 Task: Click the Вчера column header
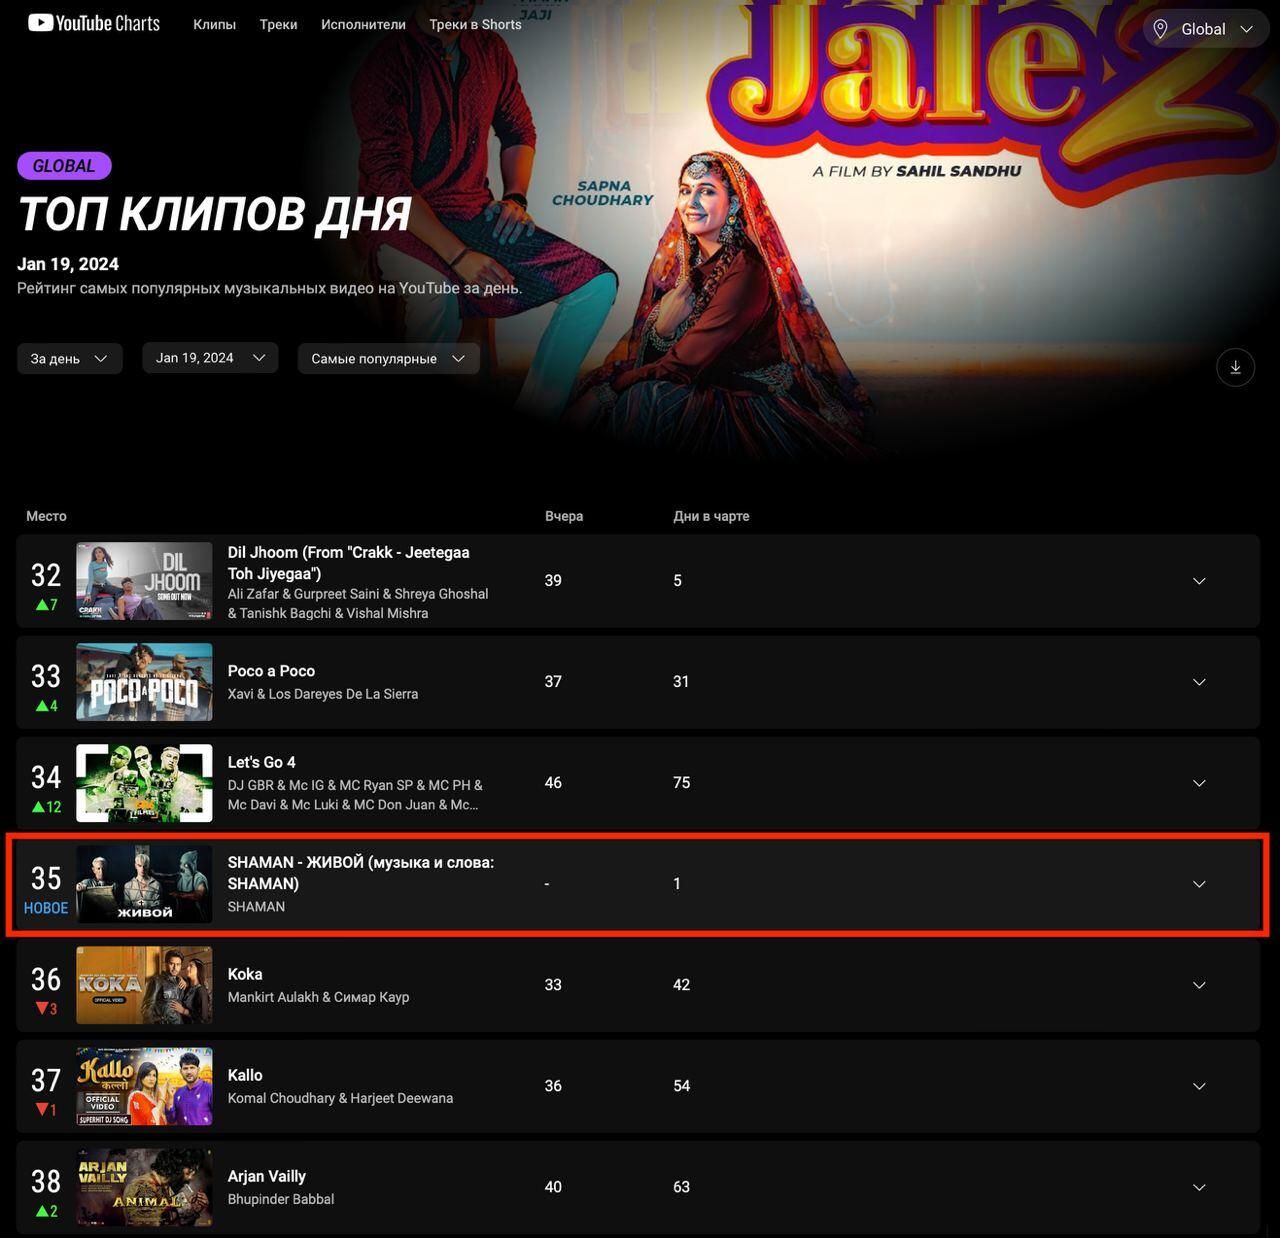pos(564,516)
